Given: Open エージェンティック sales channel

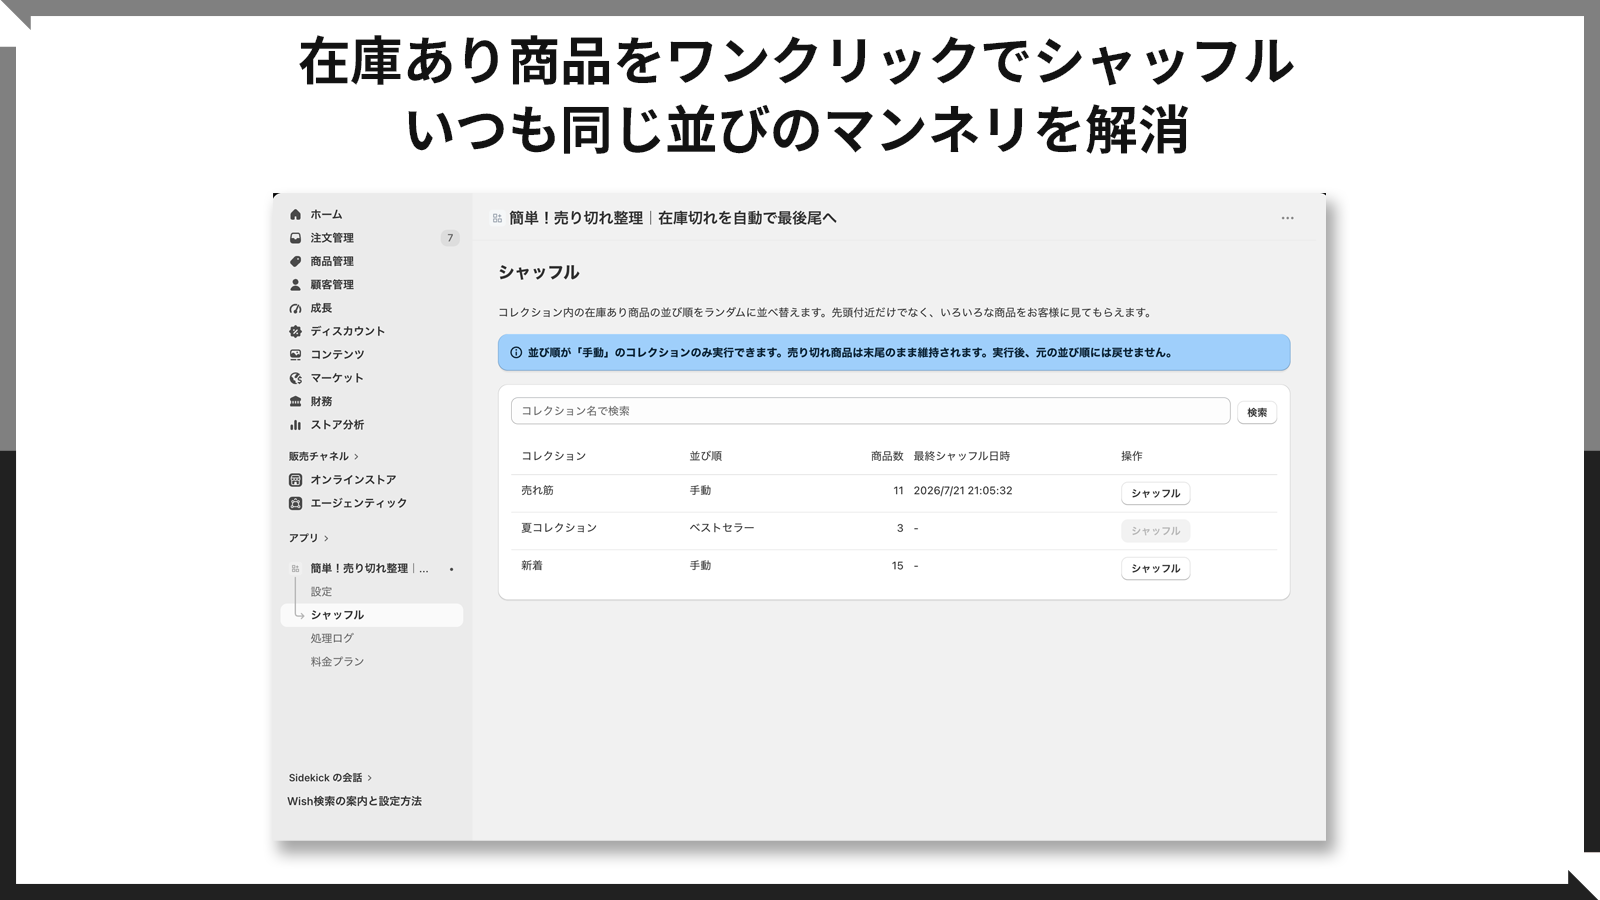Looking at the screenshot, I should 358,503.
